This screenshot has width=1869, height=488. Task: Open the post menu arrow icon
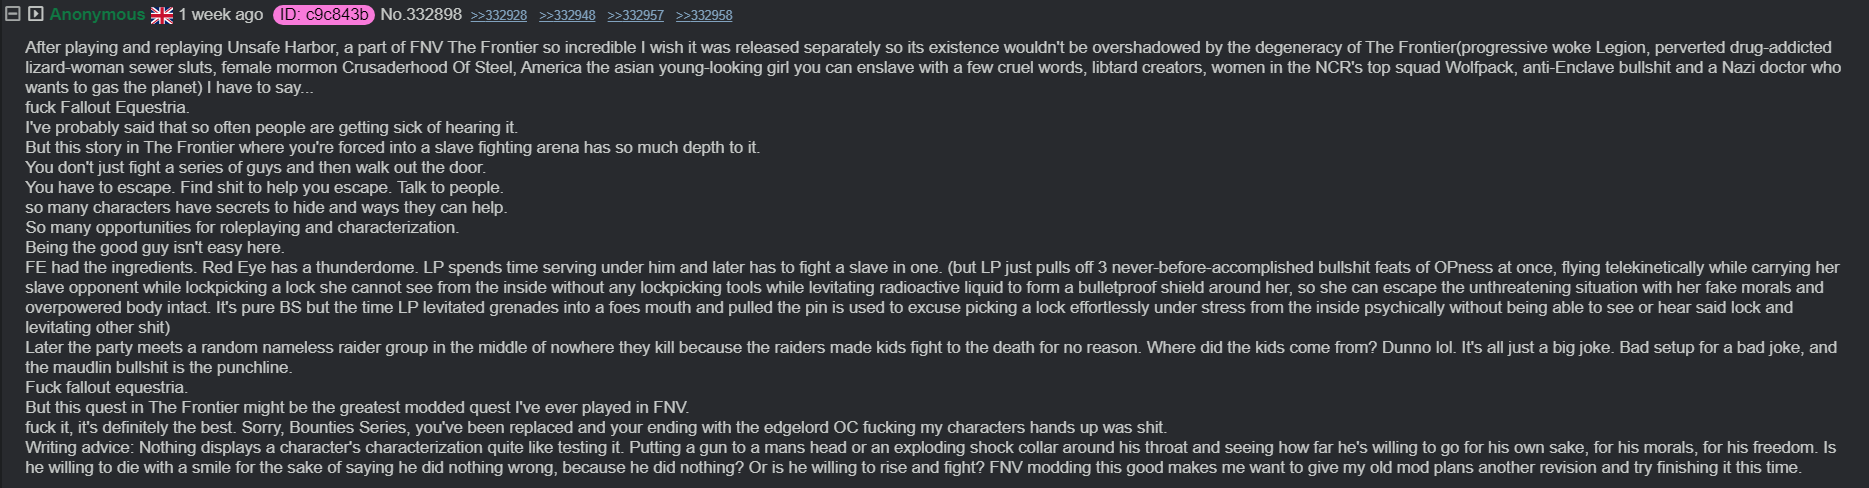(x=36, y=14)
